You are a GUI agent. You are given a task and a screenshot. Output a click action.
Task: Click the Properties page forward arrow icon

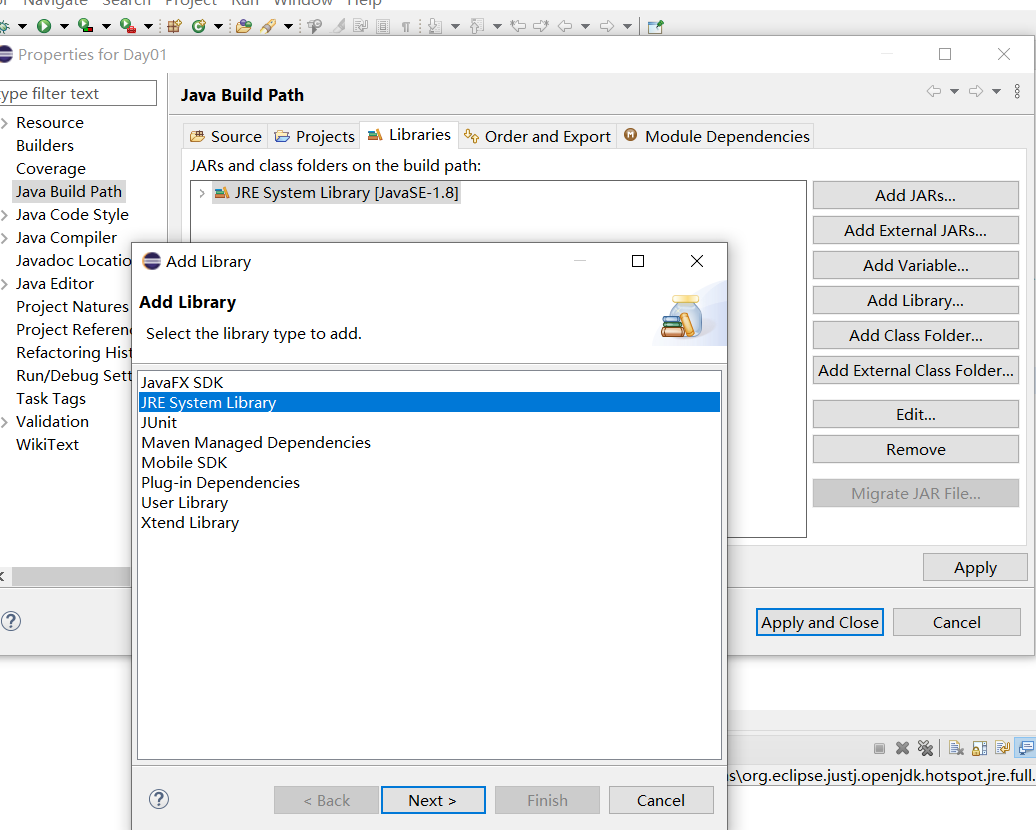pyautogui.click(x=976, y=91)
